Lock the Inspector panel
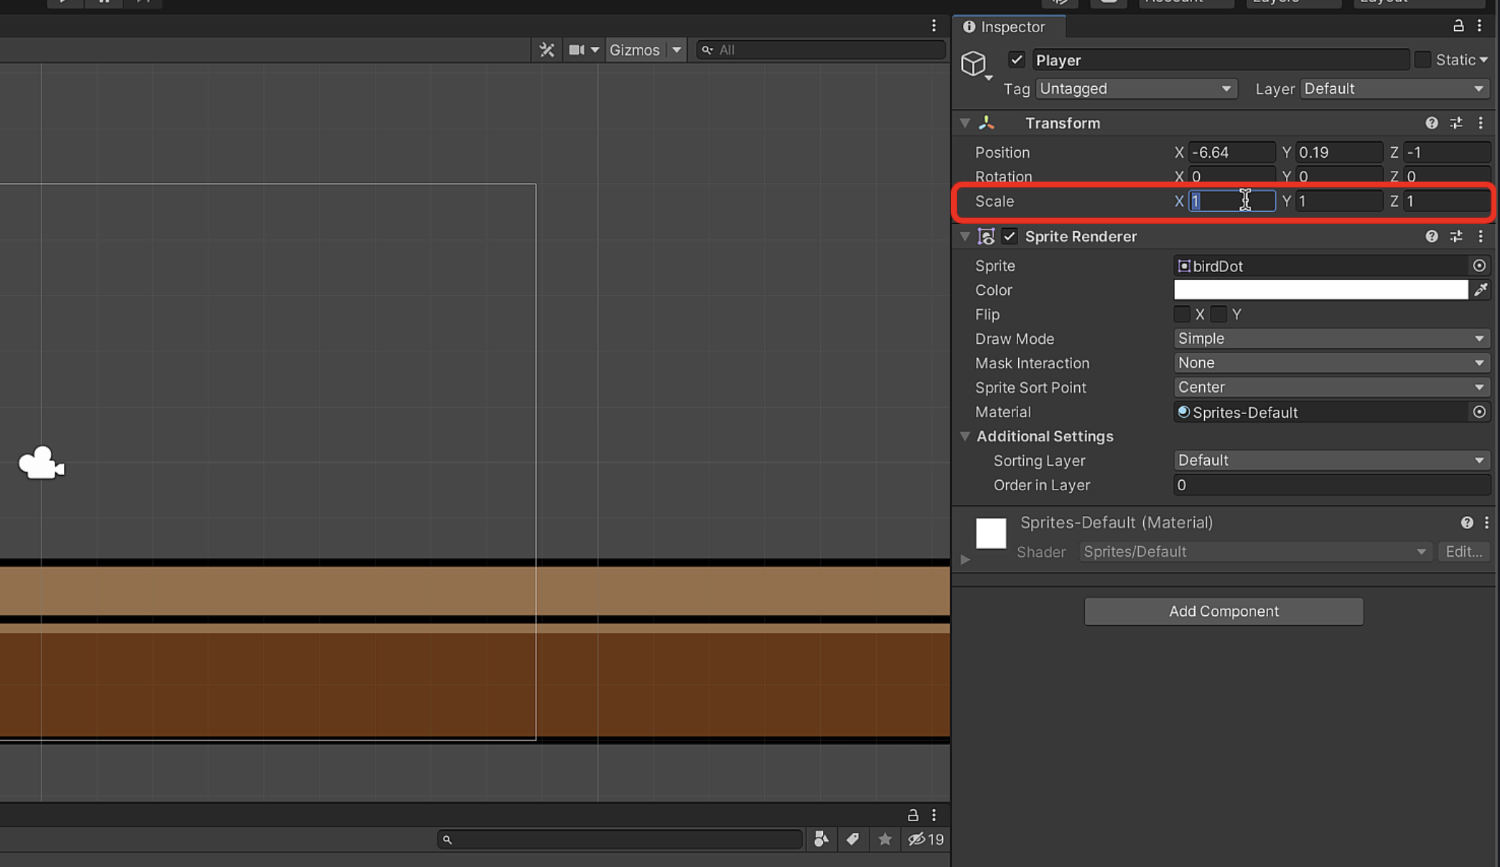 tap(1458, 26)
